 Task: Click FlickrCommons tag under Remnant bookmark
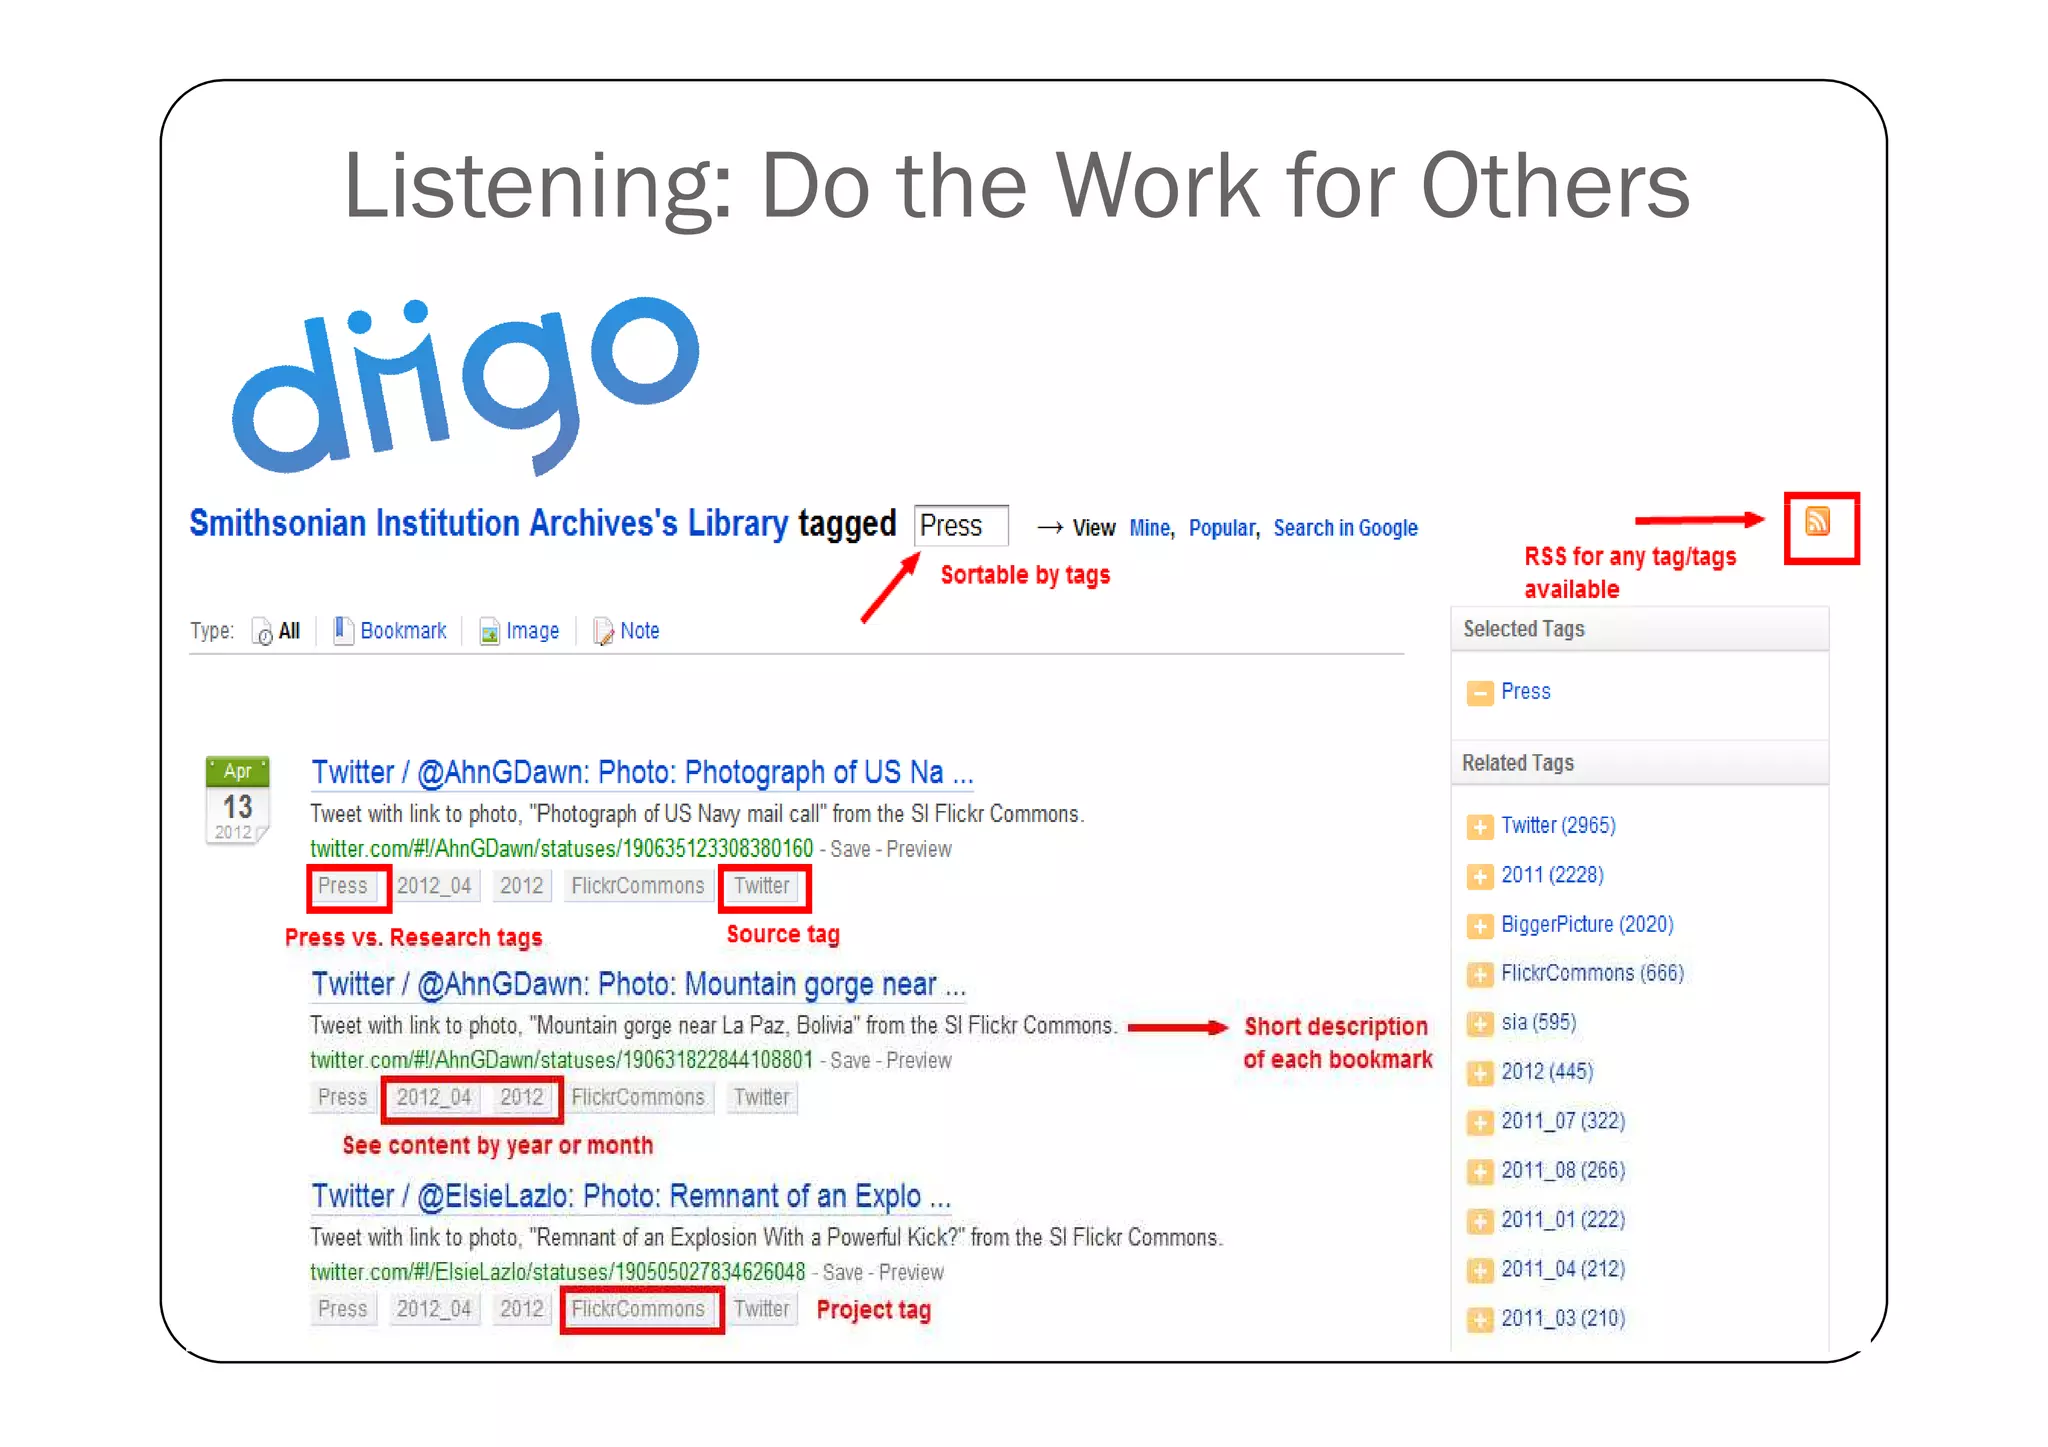coord(638,1309)
